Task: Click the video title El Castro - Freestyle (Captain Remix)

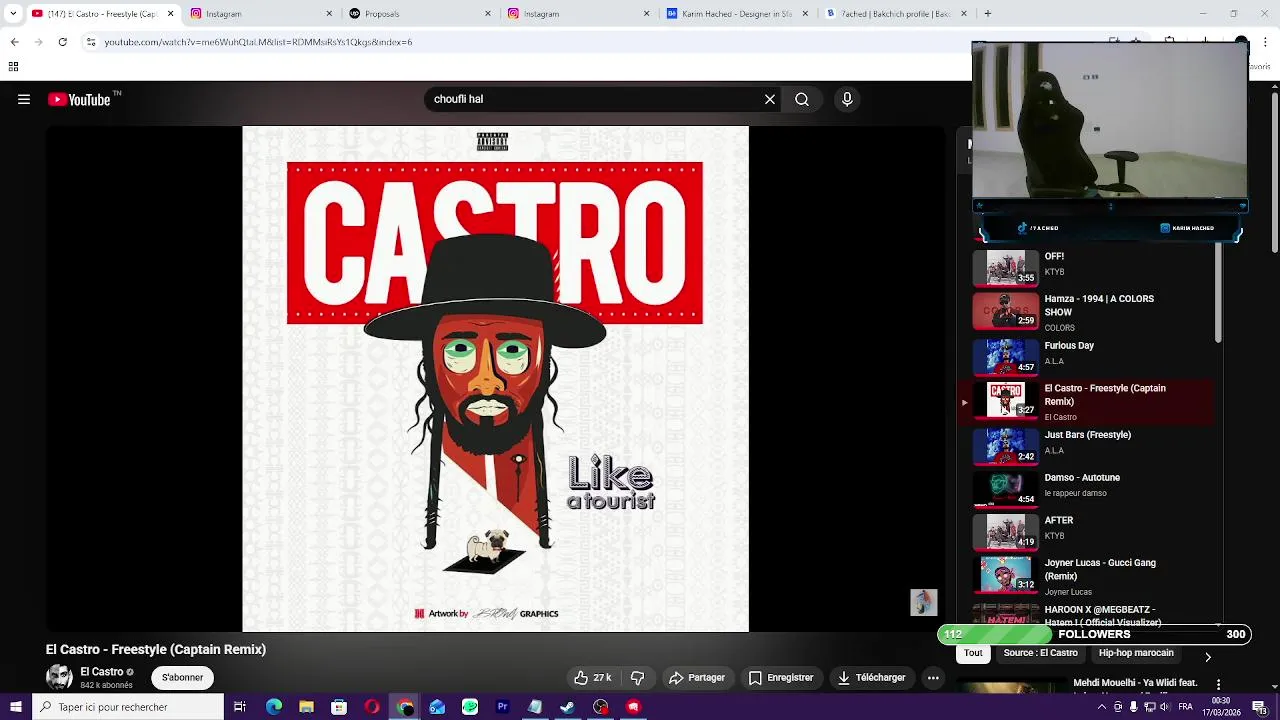Action: point(156,650)
